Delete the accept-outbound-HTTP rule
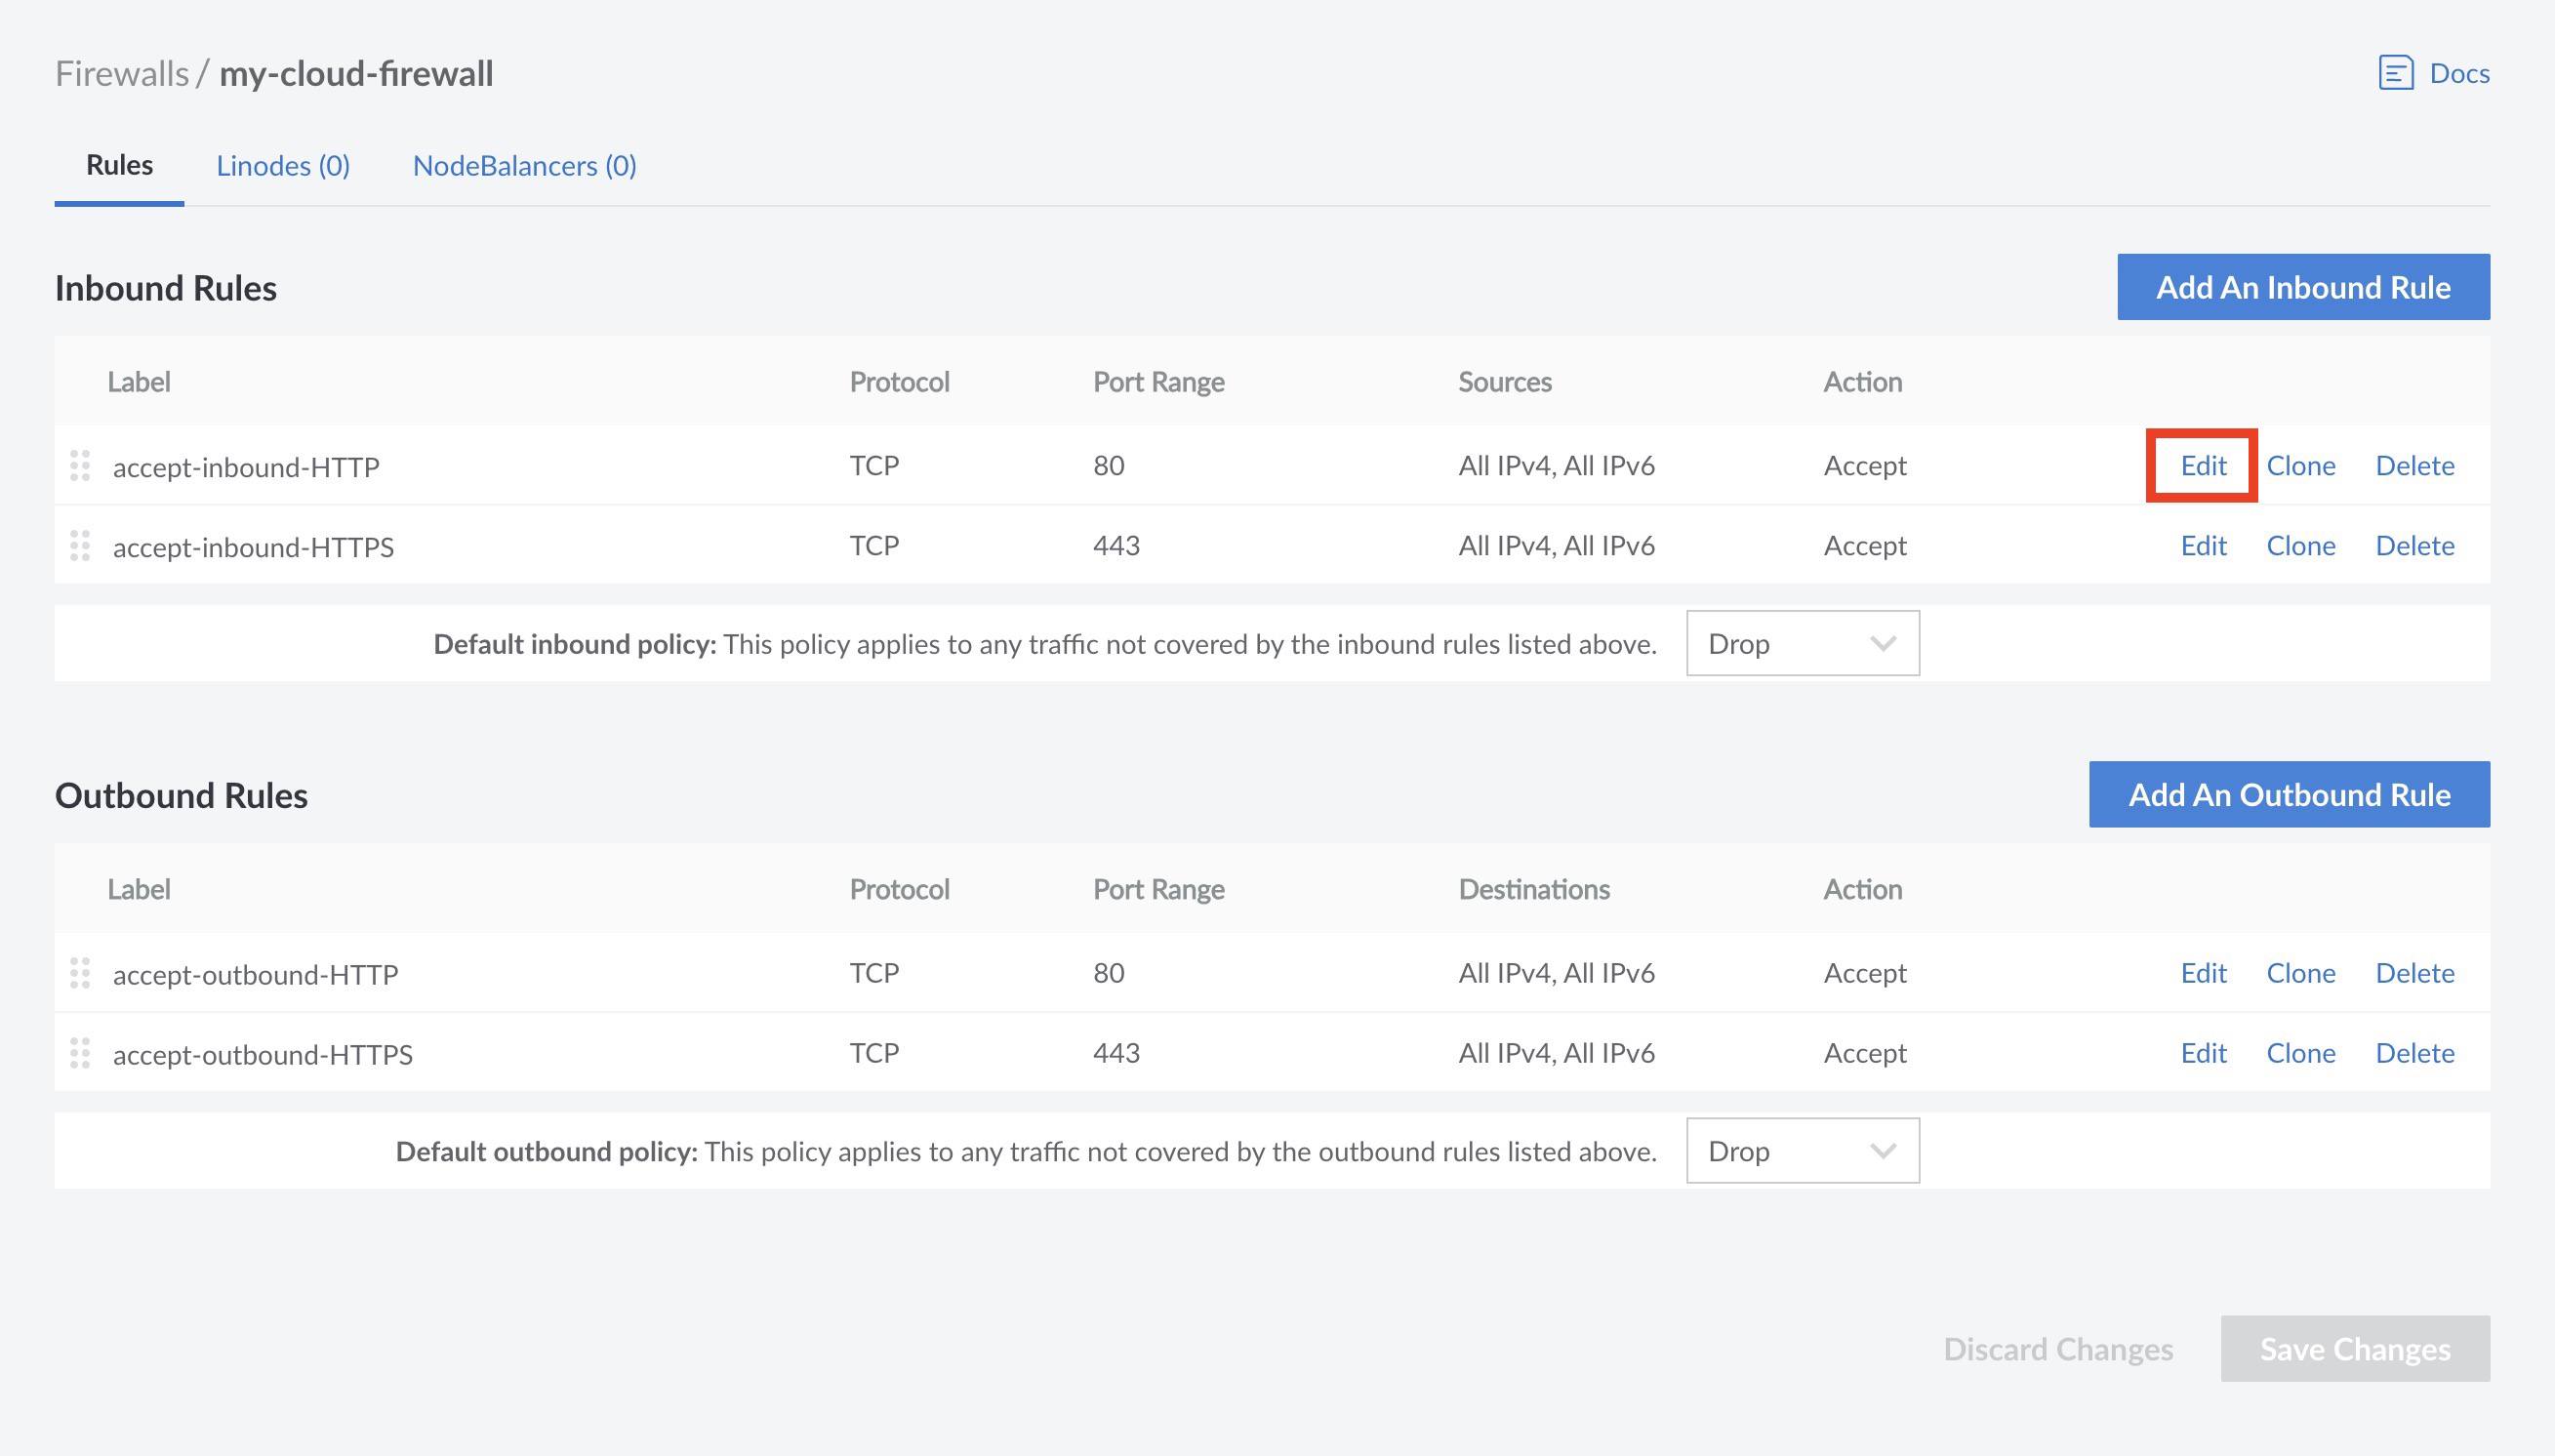This screenshot has width=2555, height=1456. pos(2415,973)
